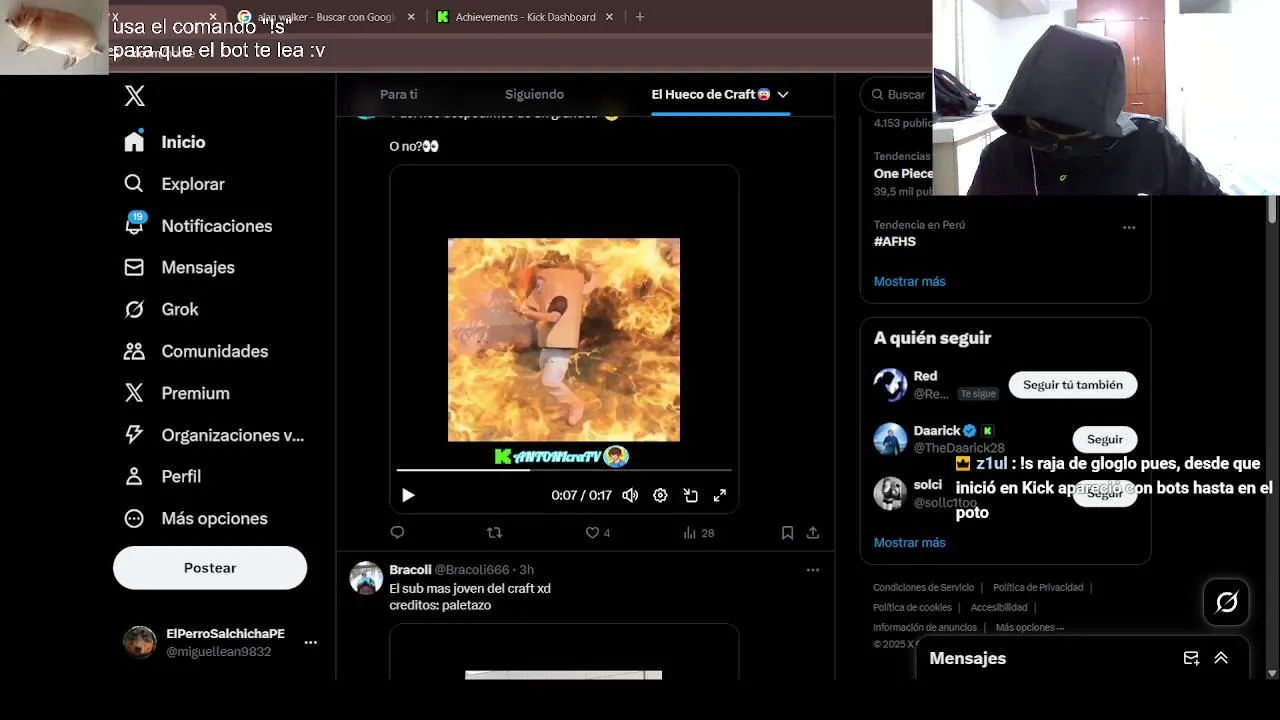
Task: Open Condiciones de Servicio link
Action: pyautogui.click(x=923, y=587)
